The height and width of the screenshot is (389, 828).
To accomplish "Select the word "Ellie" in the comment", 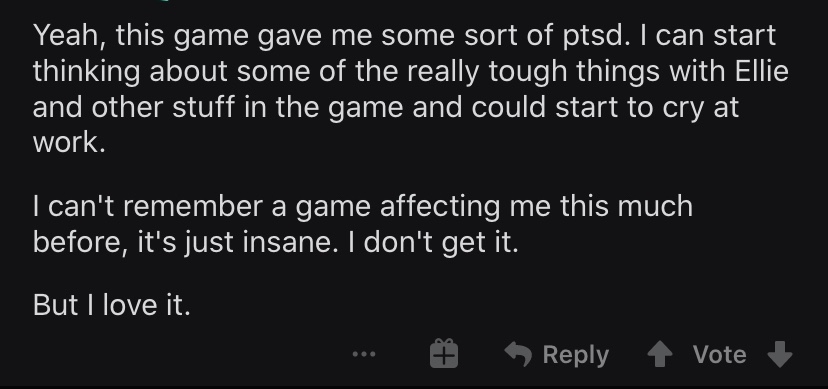I will click(762, 71).
